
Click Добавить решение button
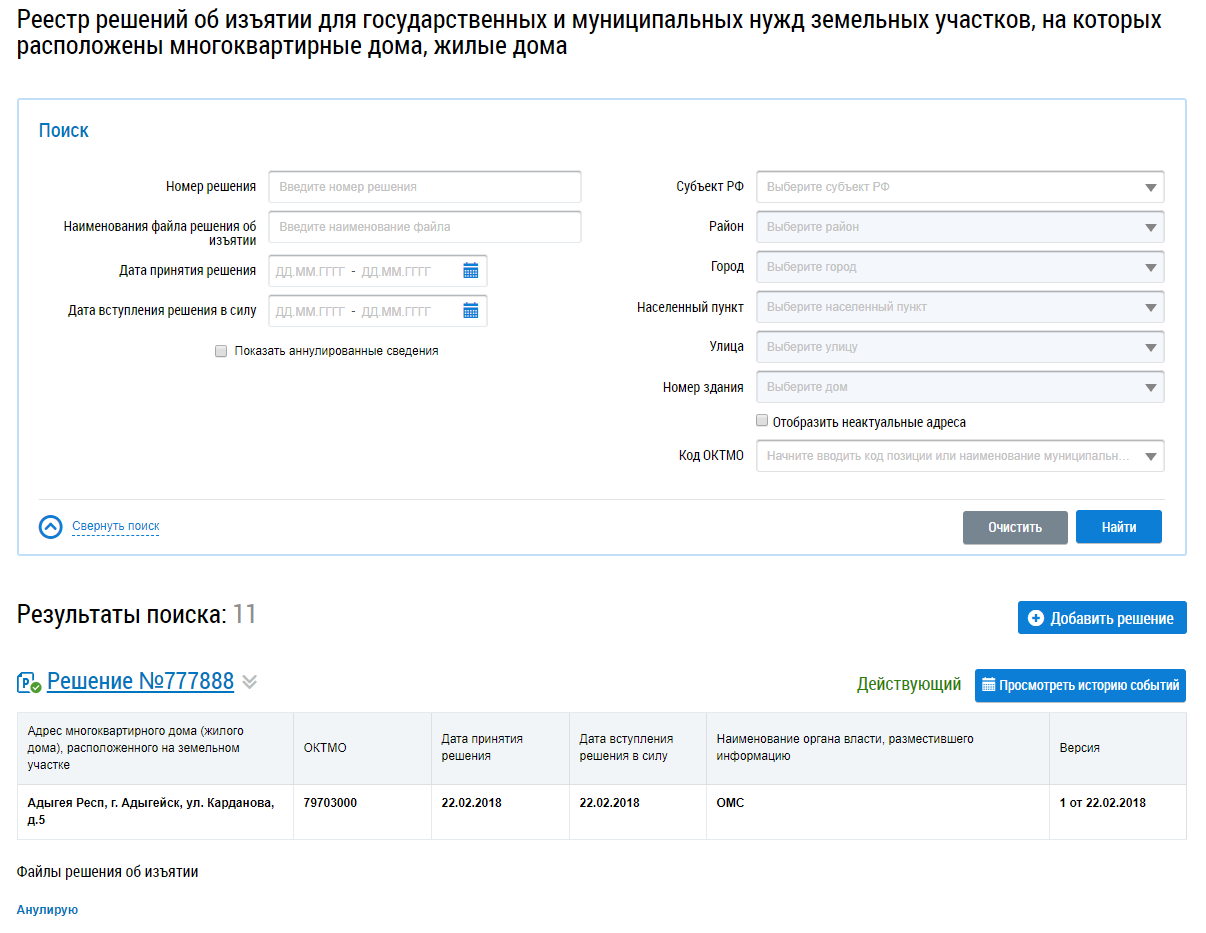pos(1102,618)
